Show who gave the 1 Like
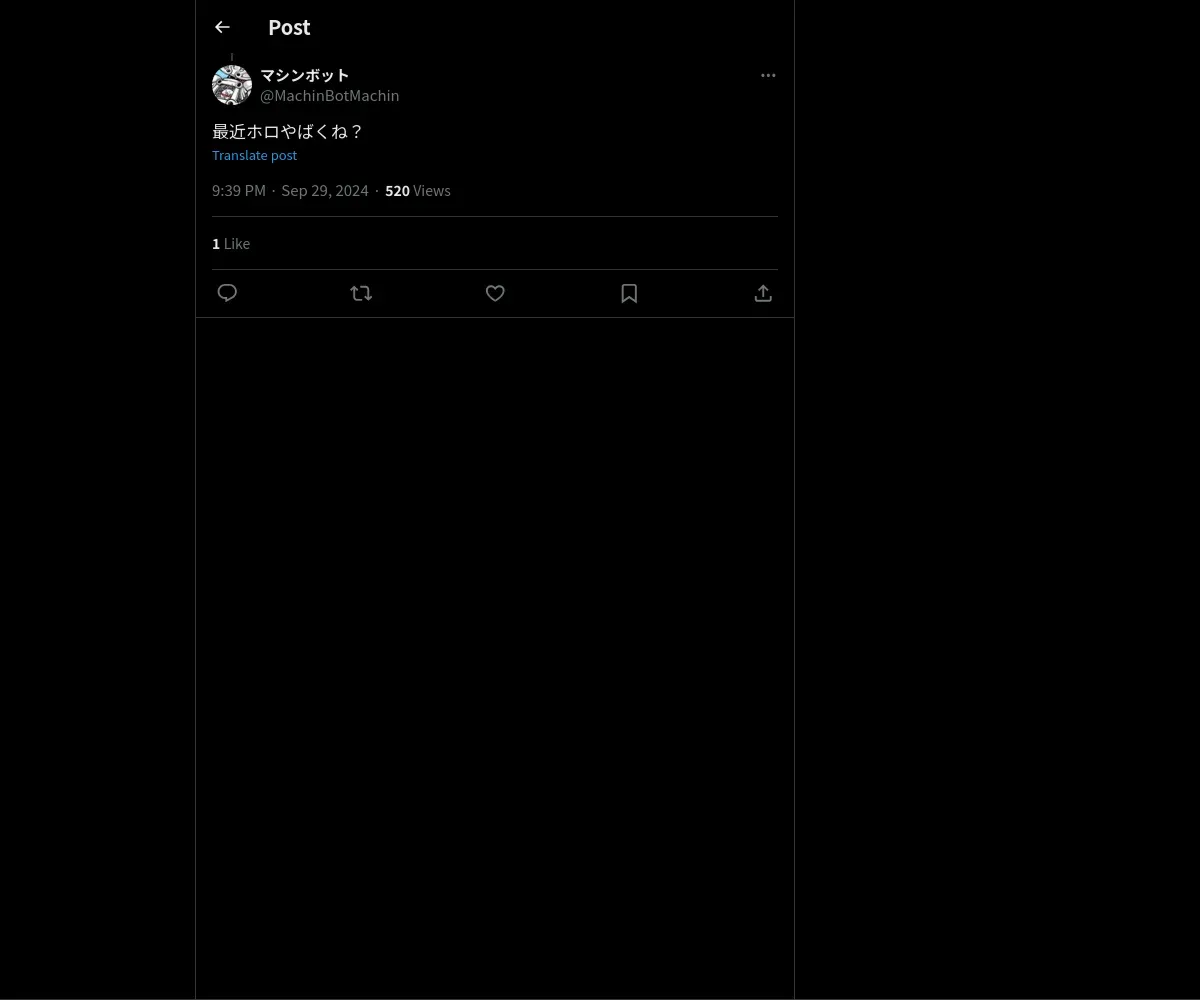This screenshot has width=1200, height=1000. pos(231,243)
